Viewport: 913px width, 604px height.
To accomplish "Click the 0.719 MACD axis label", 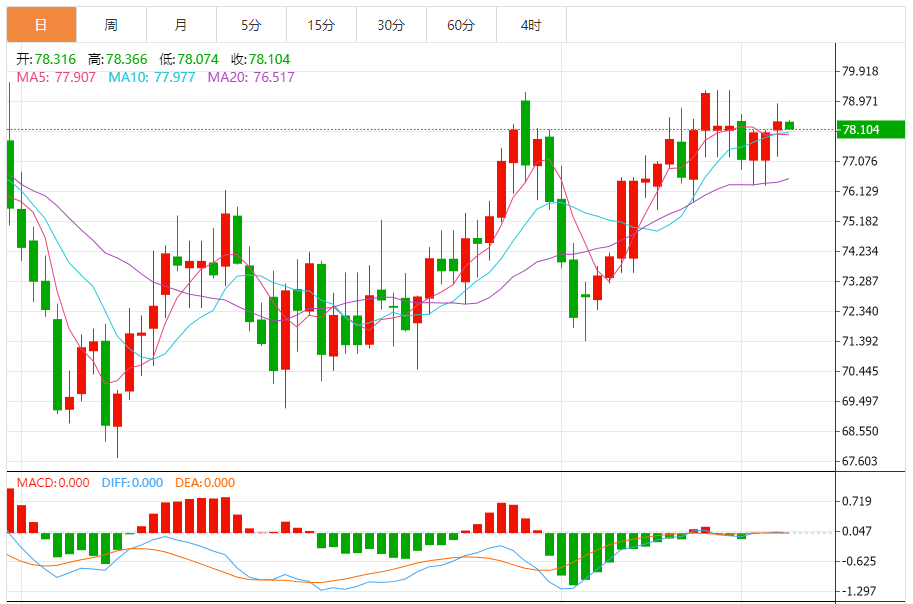I will pos(857,501).
